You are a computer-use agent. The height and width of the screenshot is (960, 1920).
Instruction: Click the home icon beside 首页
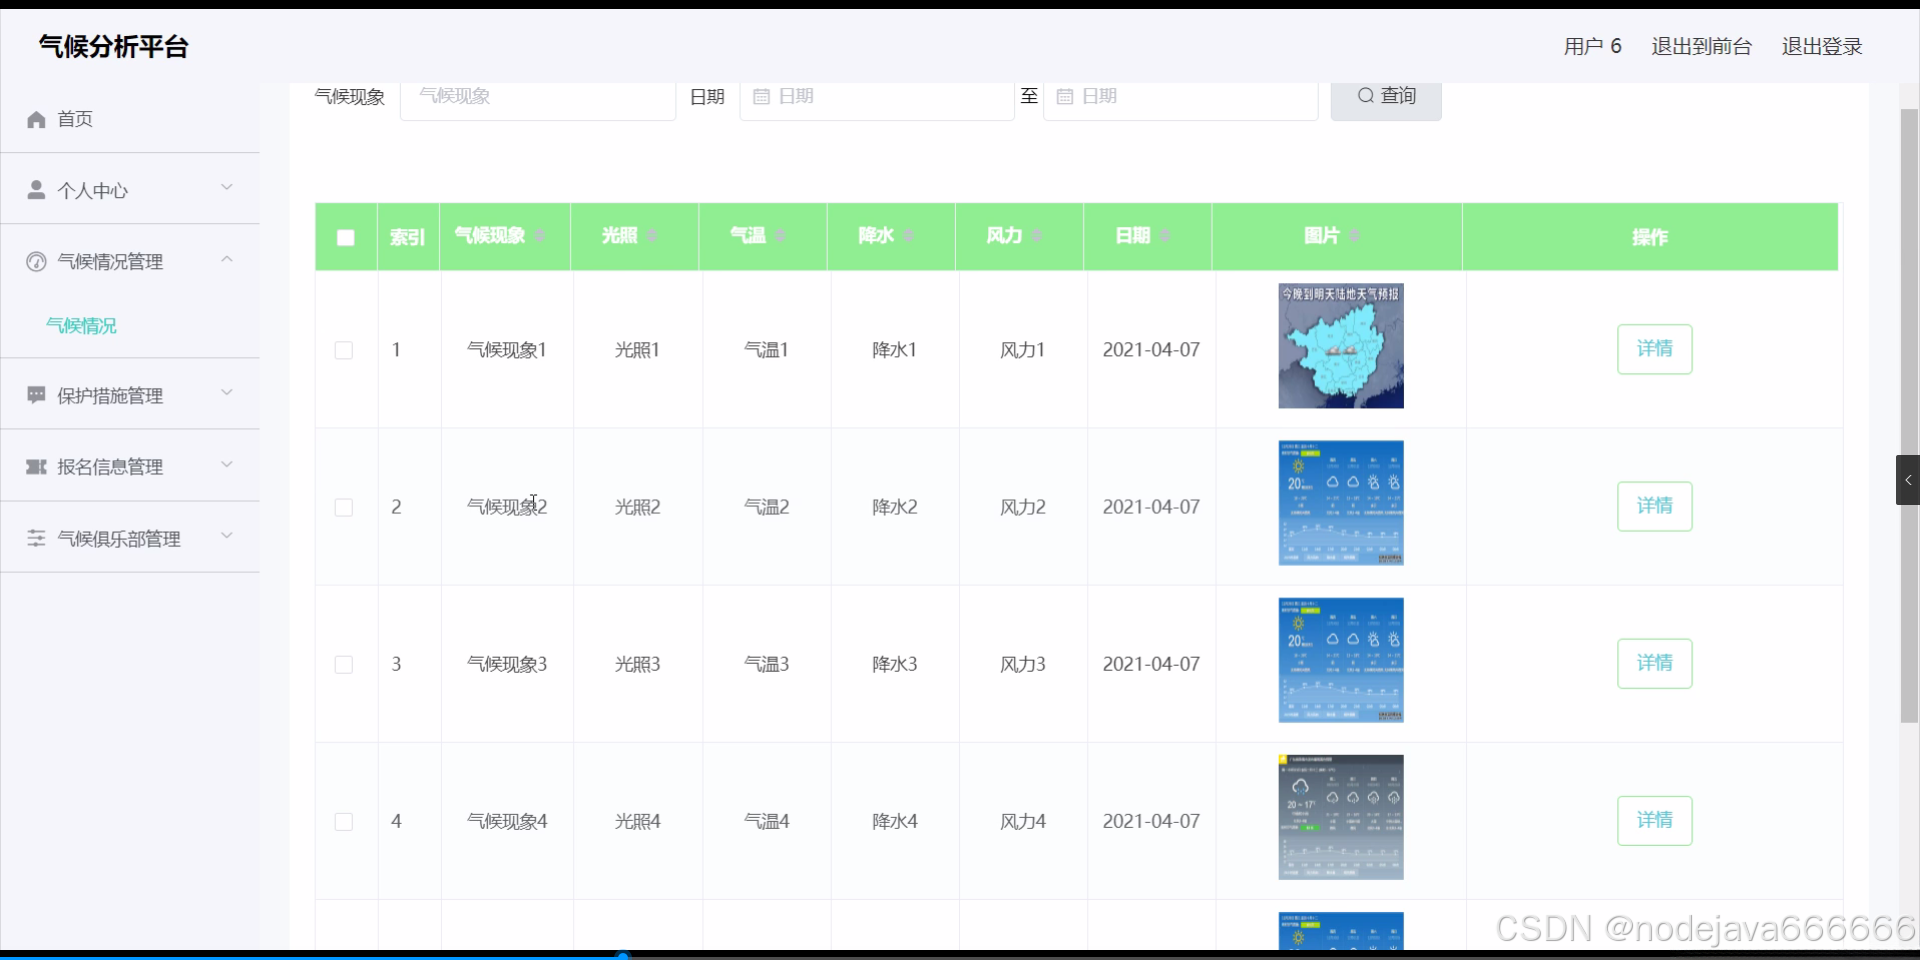36,120
